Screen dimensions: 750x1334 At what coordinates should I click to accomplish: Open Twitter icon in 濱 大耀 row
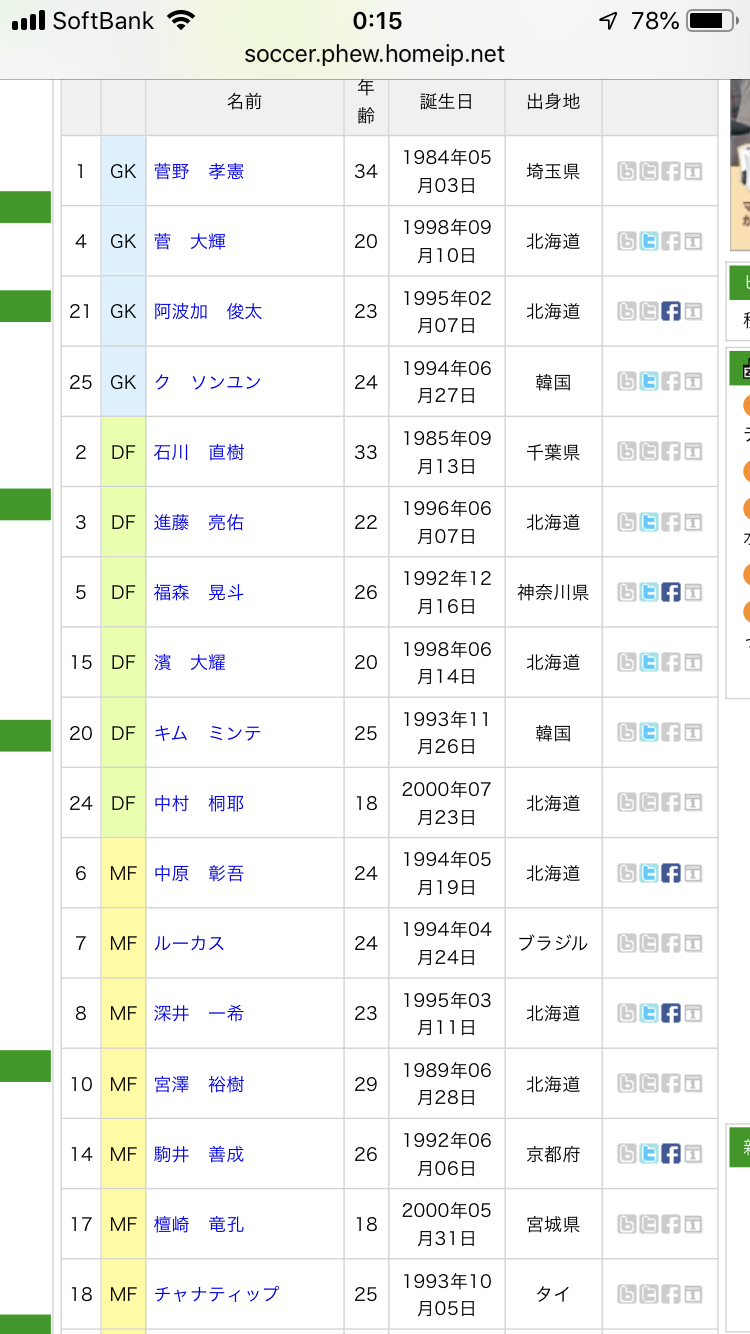point(649,662)
